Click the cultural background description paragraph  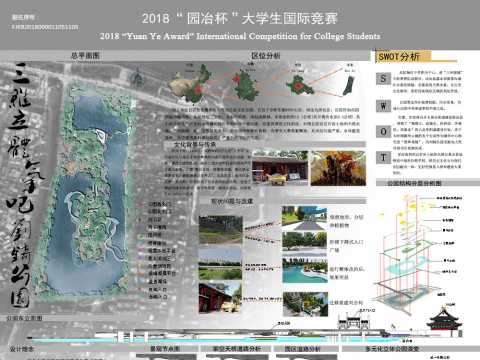pyautogui.click(x=207, y=172)
